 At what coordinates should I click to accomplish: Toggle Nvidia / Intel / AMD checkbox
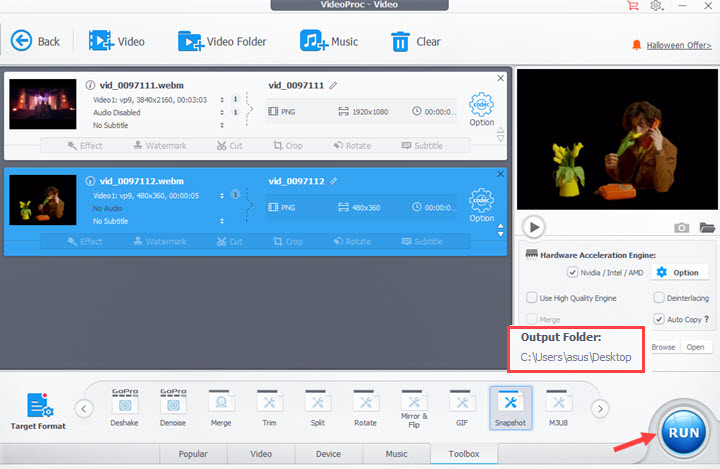(572, 272)
